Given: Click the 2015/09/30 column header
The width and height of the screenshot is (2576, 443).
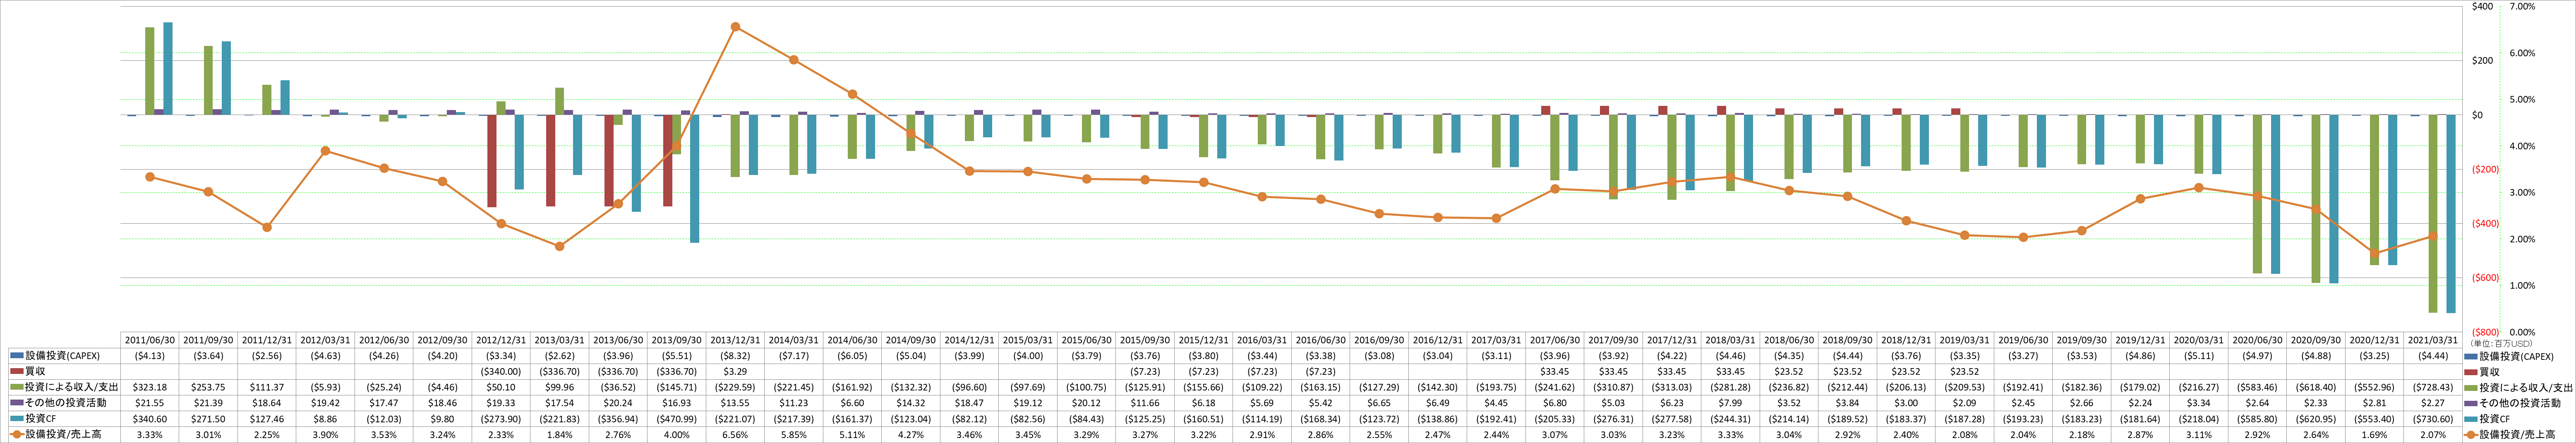Looking at the screenshot, I should click(1144, 340).
